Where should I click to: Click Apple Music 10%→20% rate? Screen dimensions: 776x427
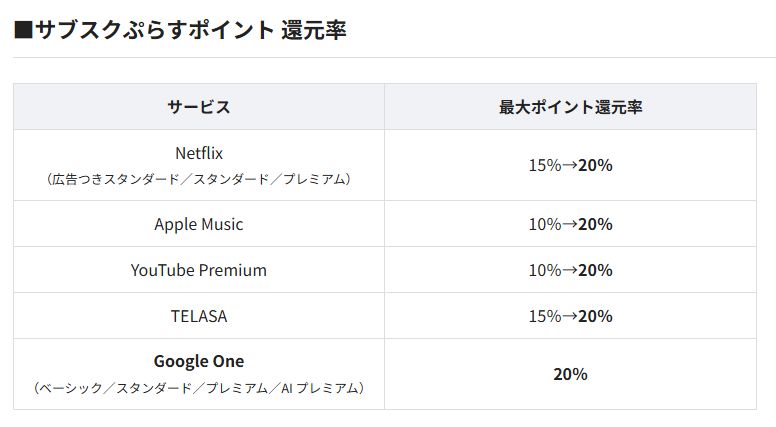pyautogui.click(x=570, y=224)
